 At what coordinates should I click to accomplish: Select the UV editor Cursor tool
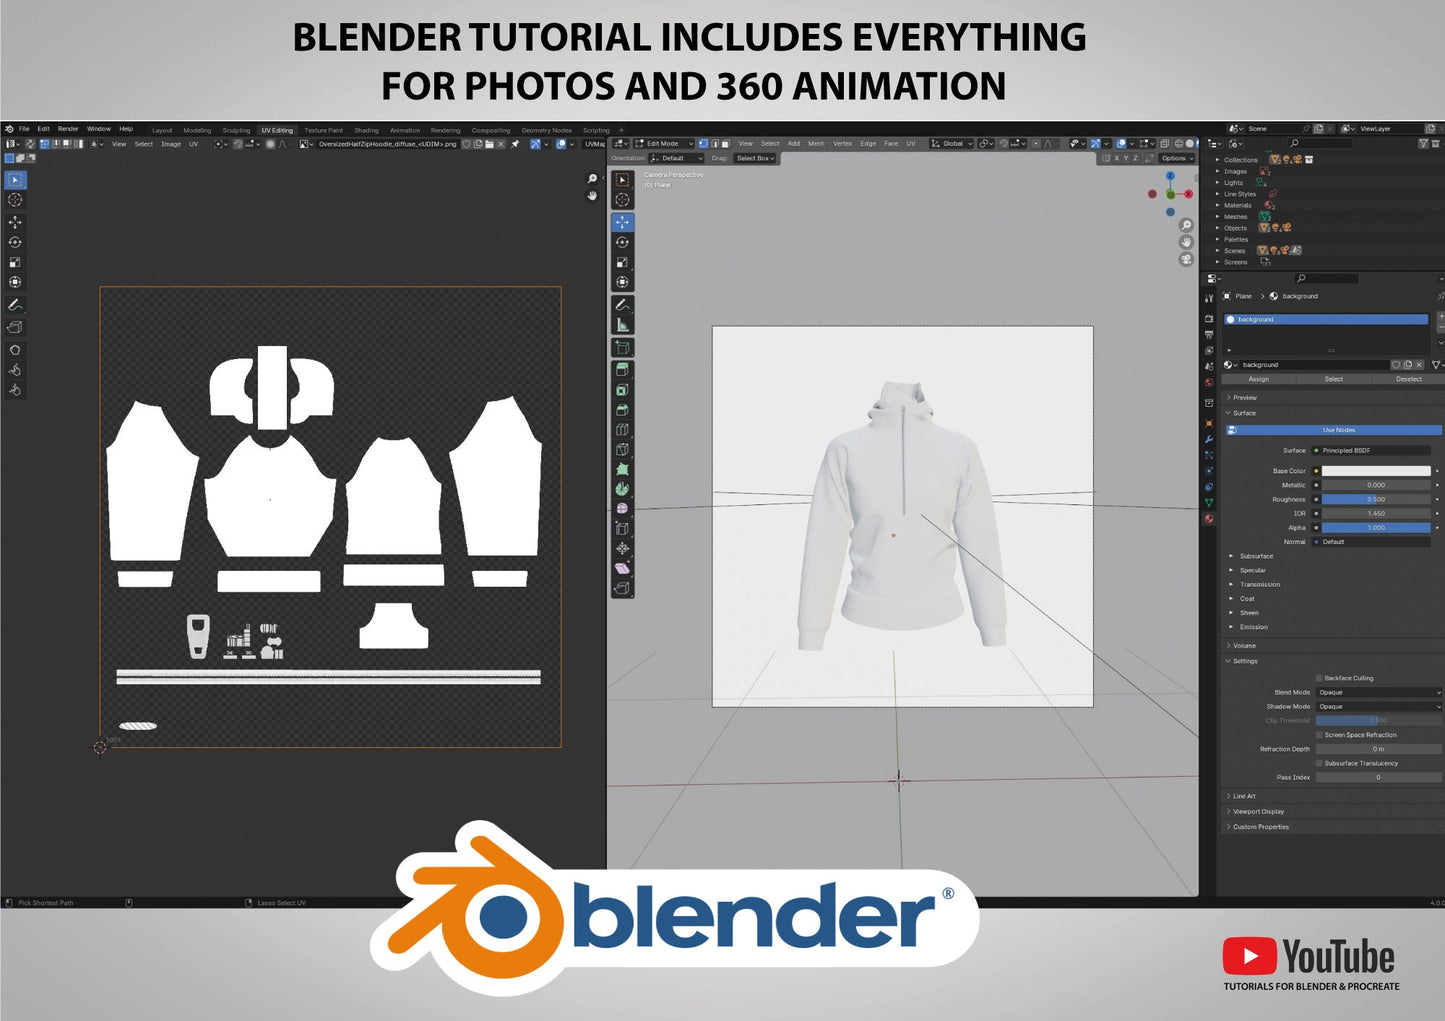coord(15,200)
